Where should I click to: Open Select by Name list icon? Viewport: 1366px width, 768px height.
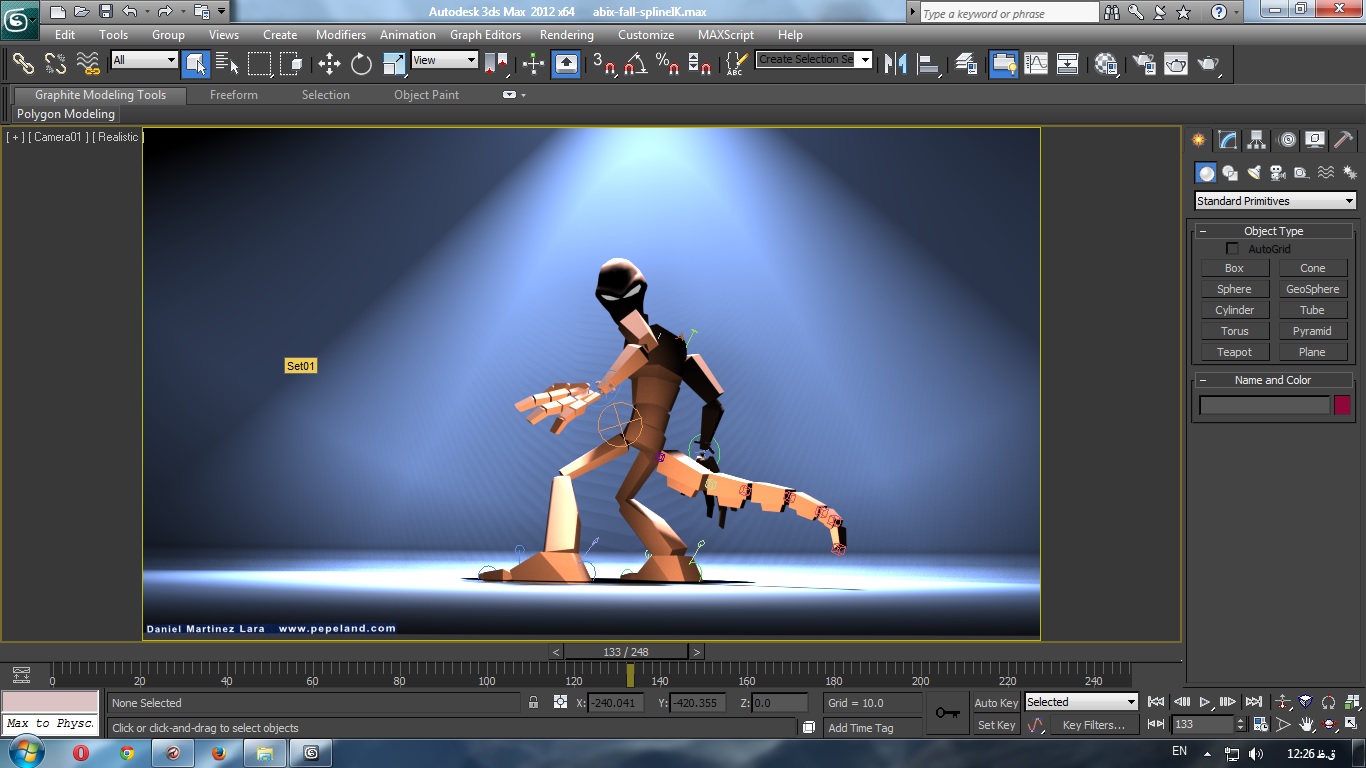(x=228, y=64)
